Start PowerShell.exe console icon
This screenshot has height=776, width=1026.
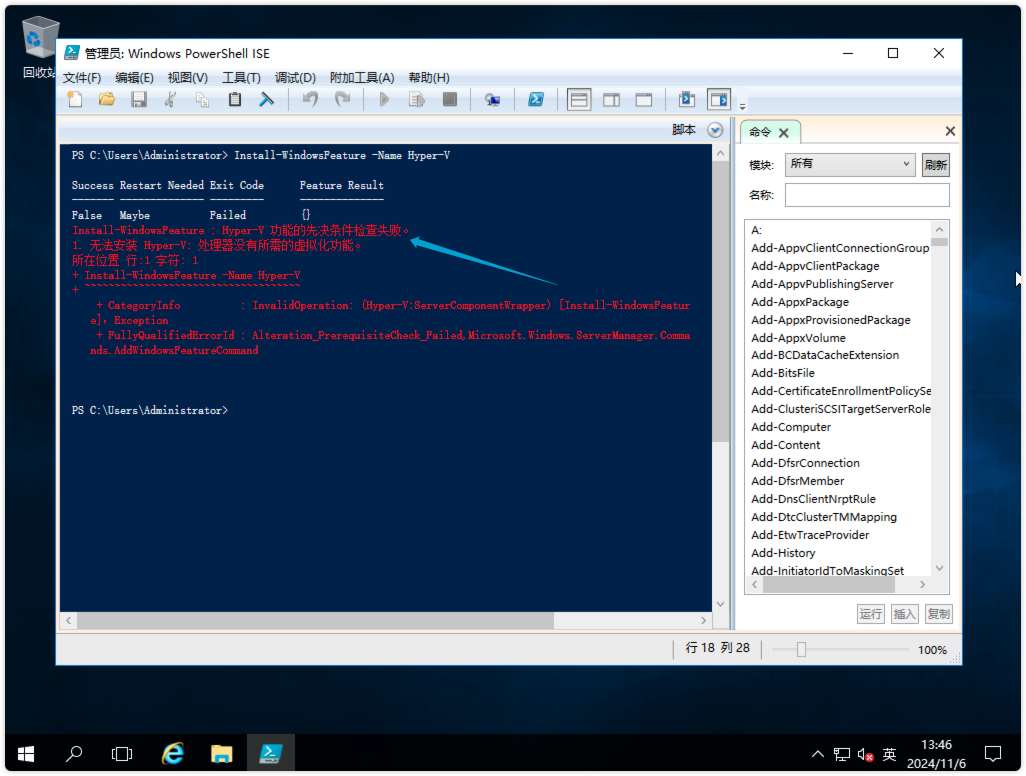[x=536, y=99]
